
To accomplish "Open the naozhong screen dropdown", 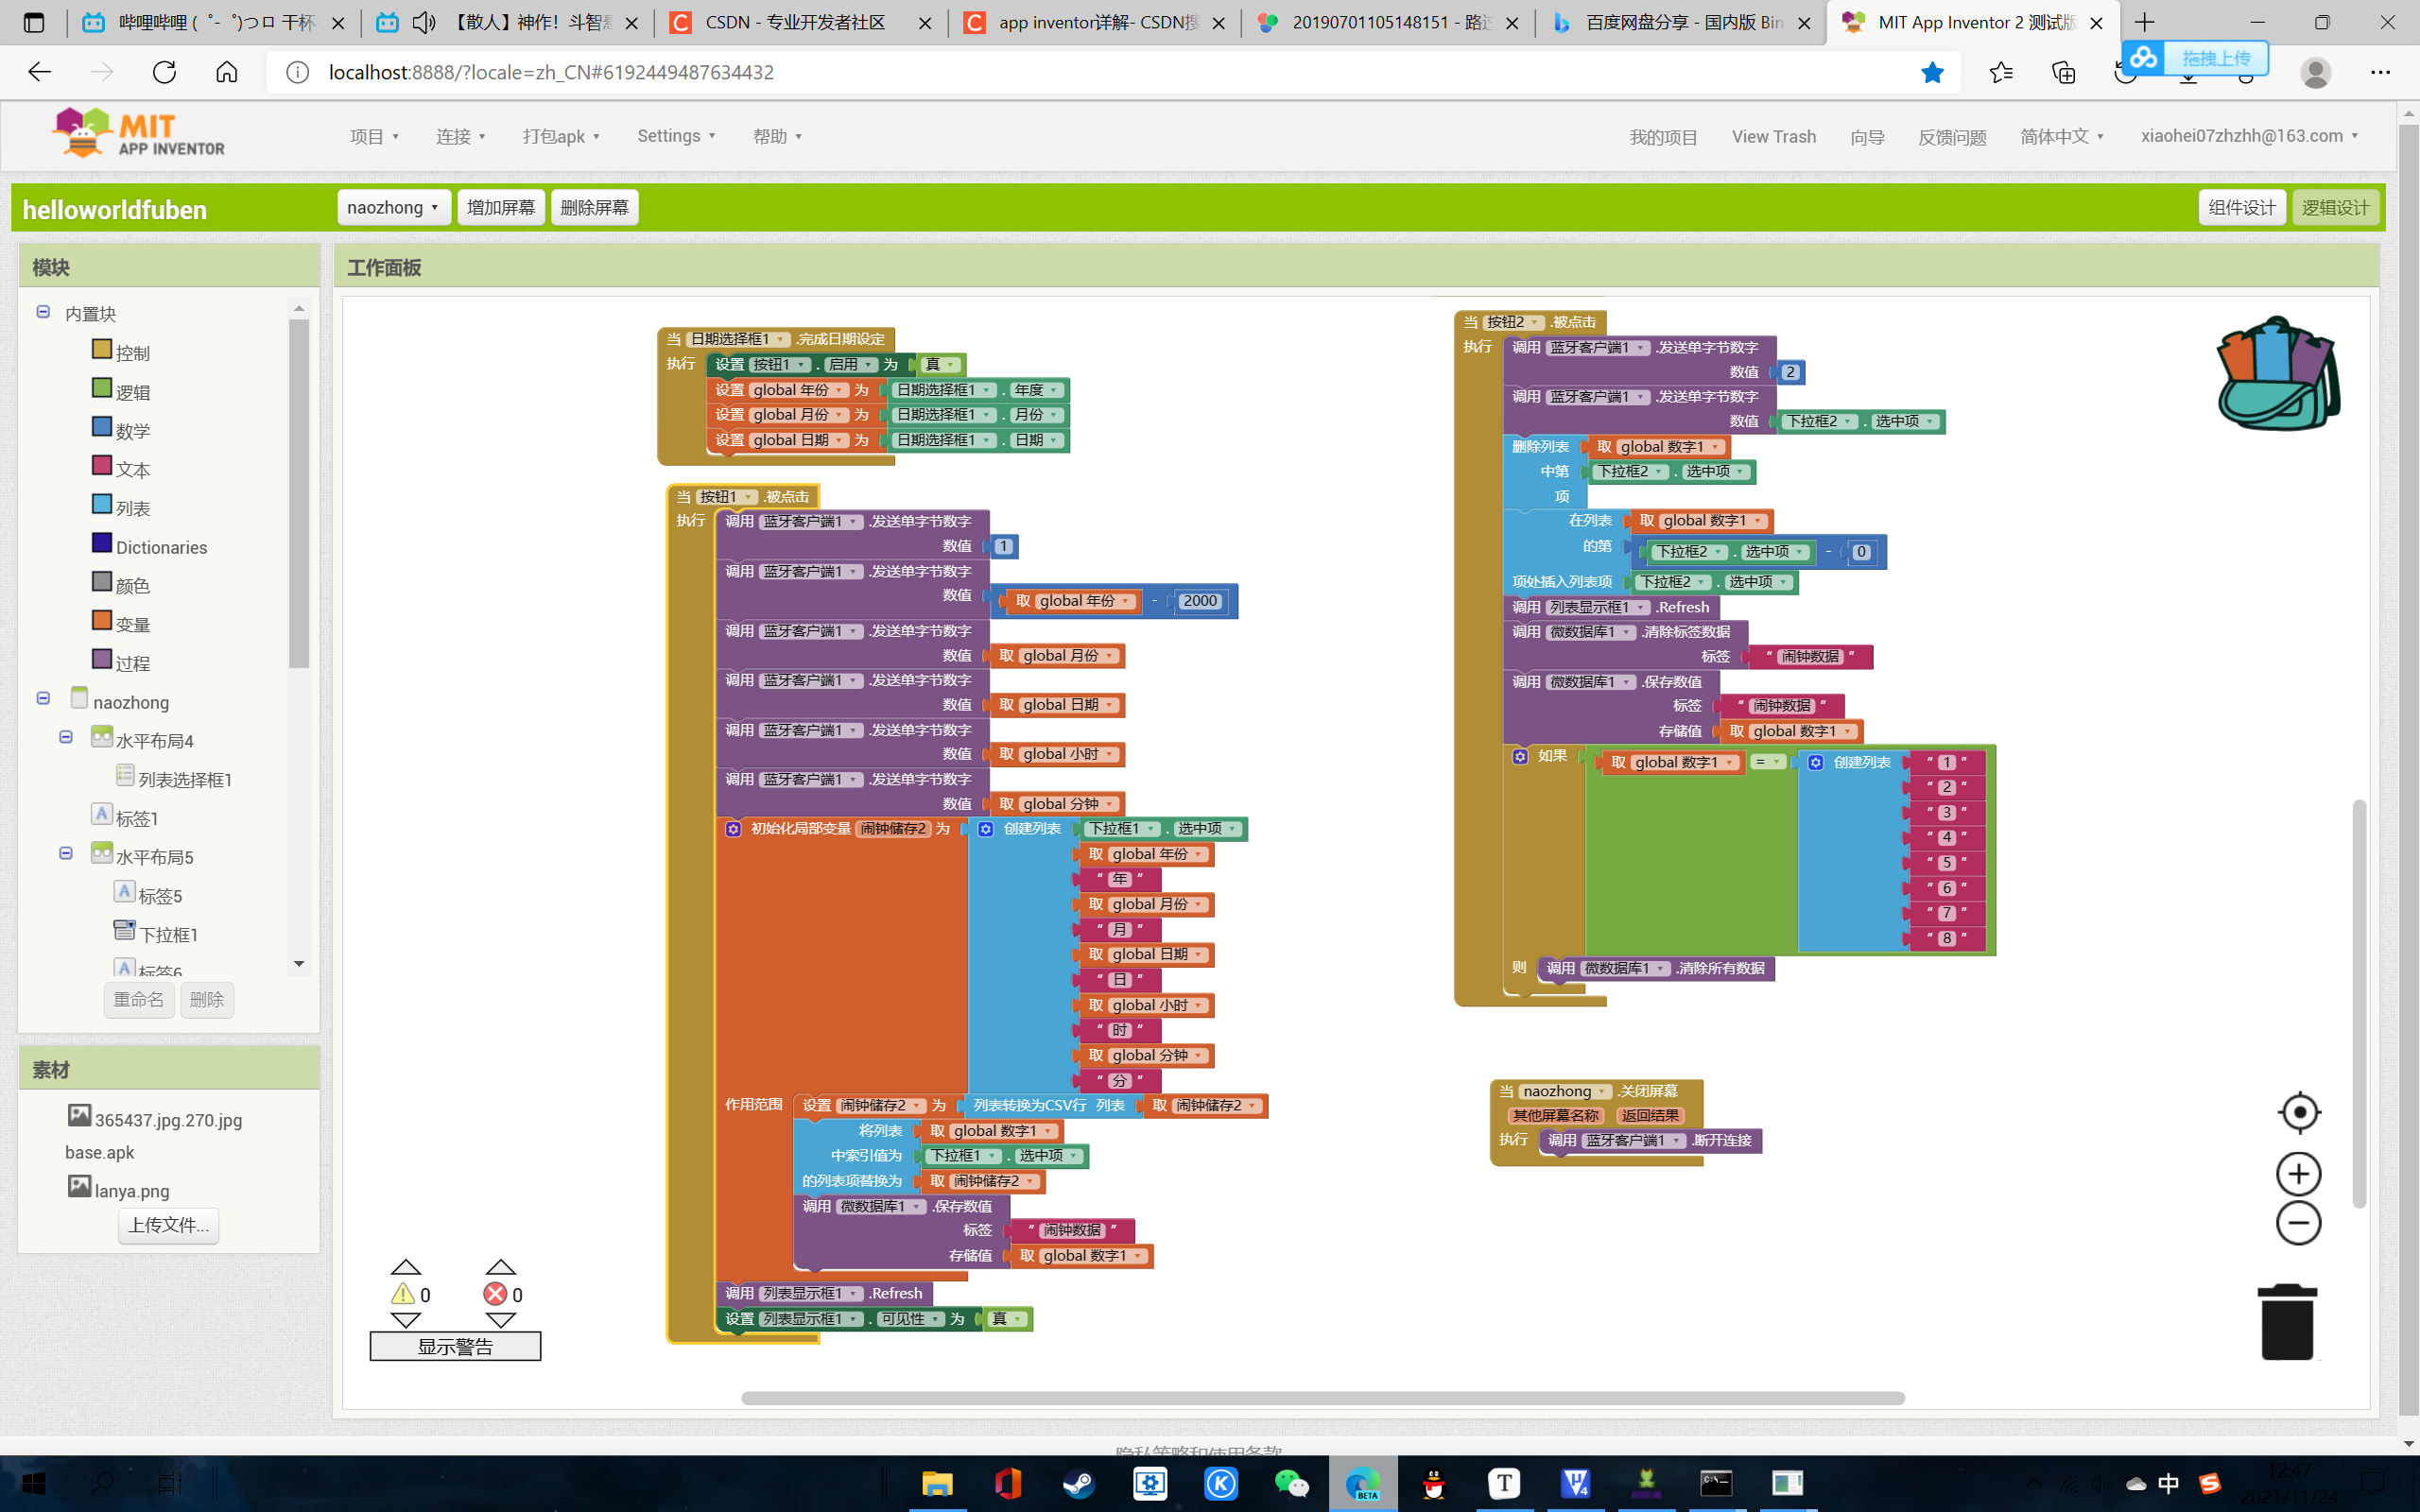I will [x=393, y=207].
